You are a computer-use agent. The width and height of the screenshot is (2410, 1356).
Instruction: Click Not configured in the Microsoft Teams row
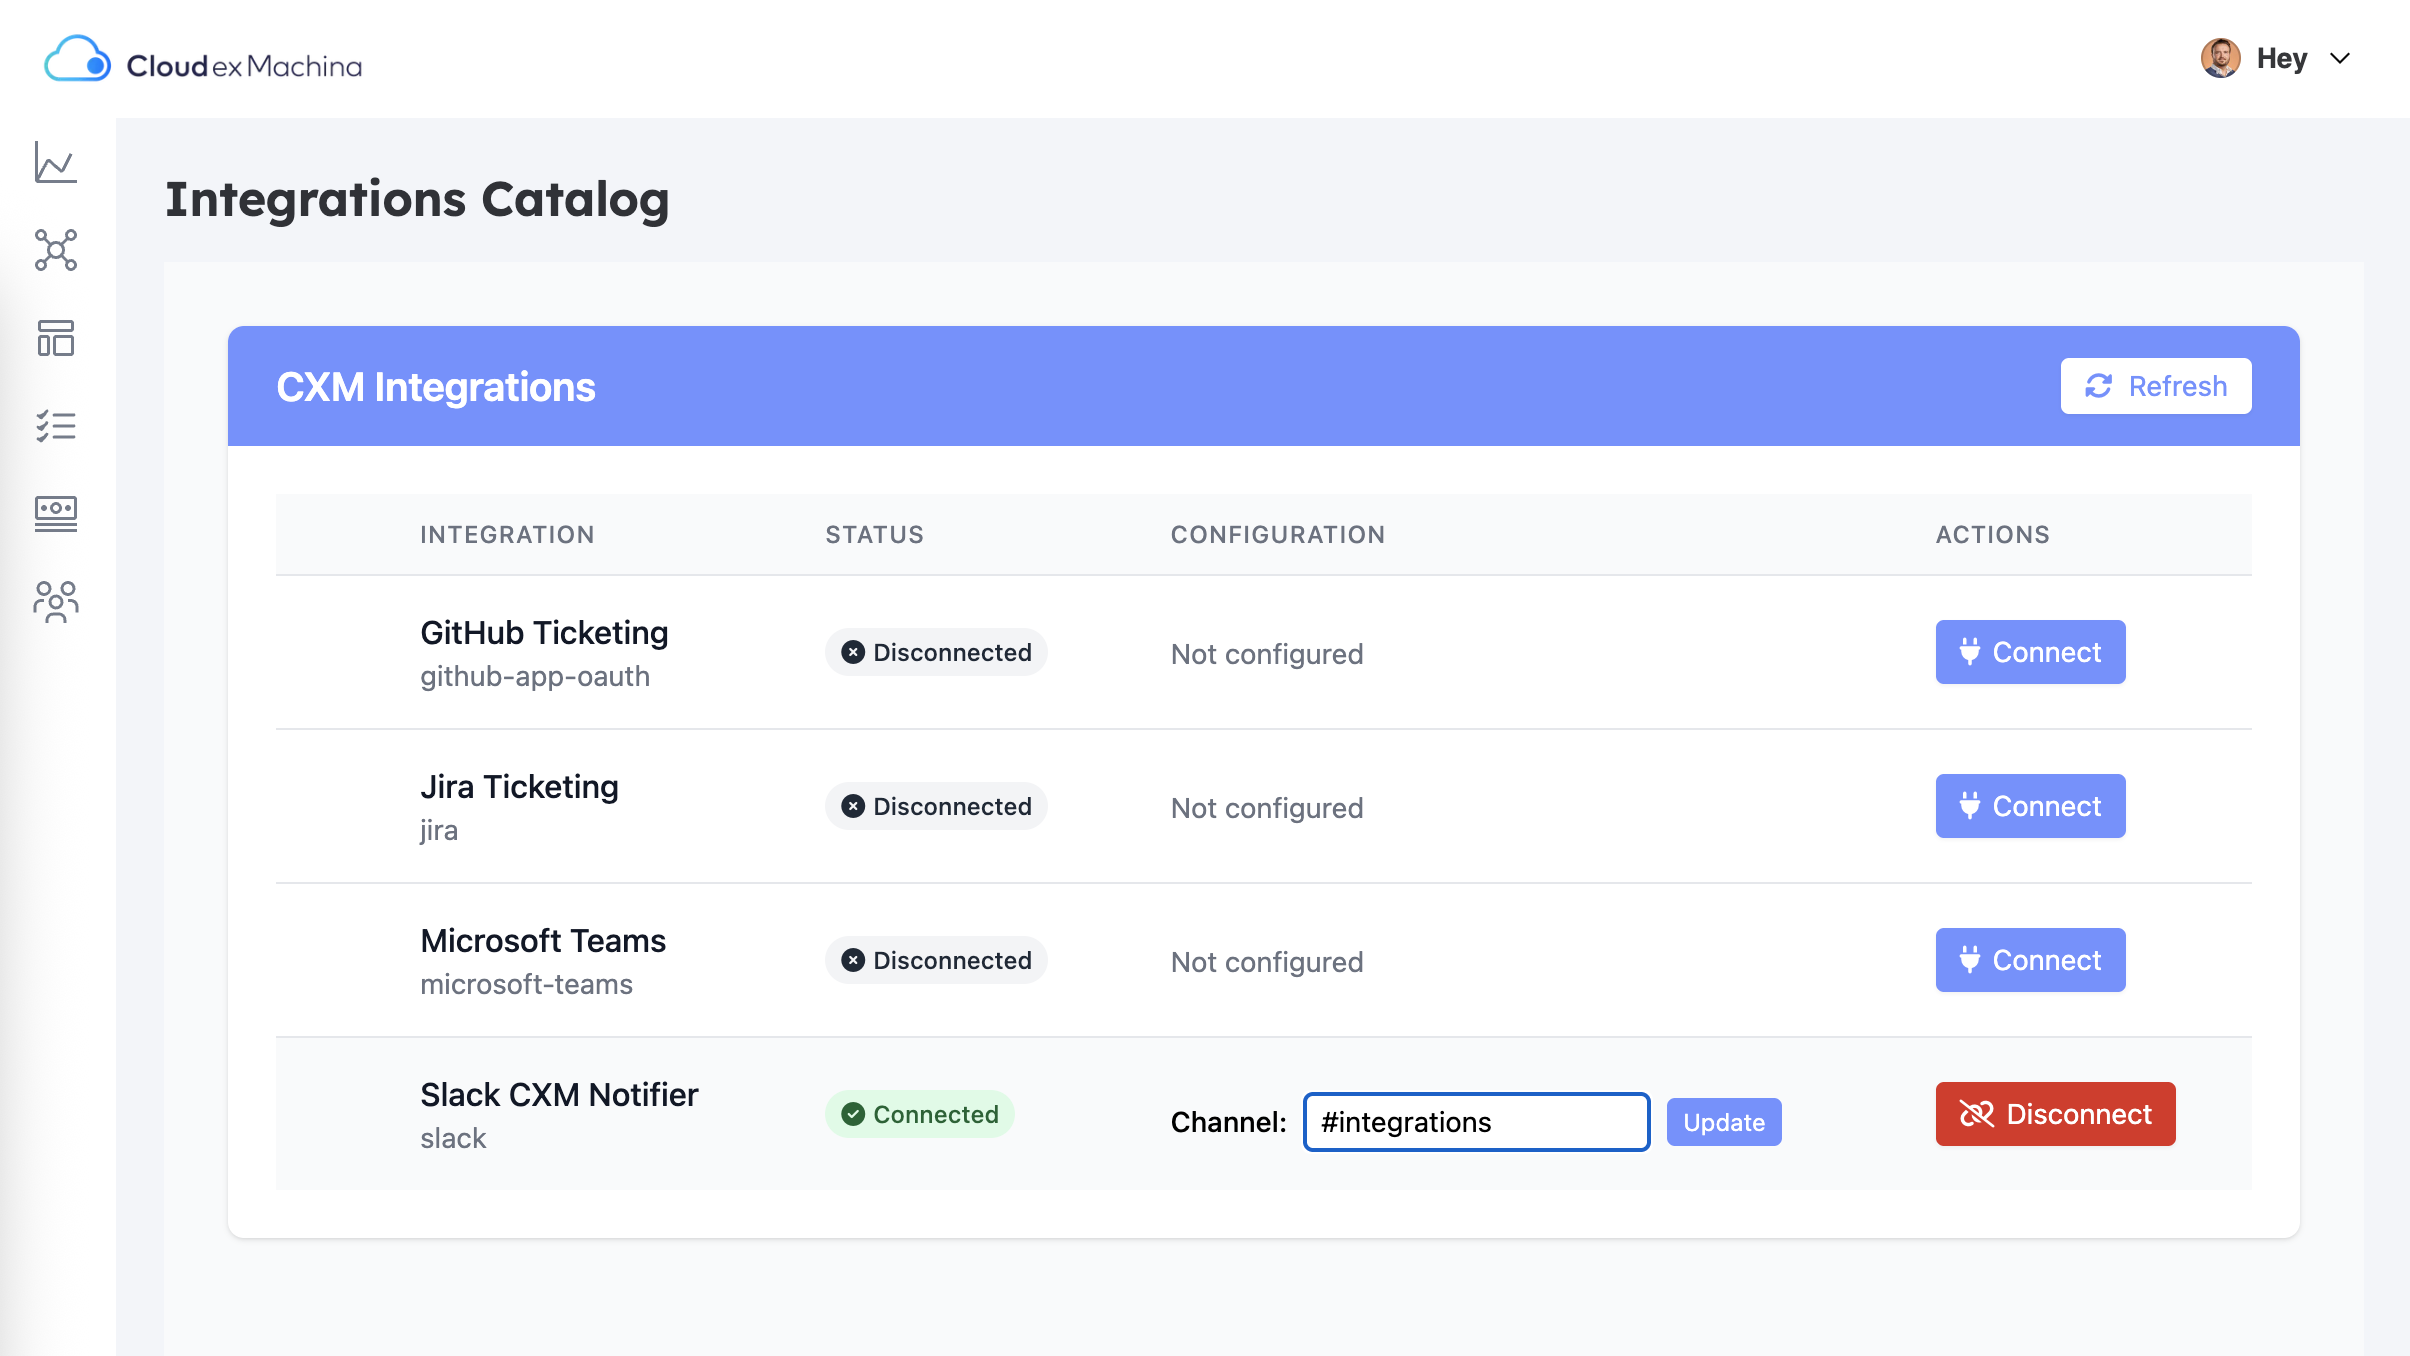click(x=1267, y=962)
